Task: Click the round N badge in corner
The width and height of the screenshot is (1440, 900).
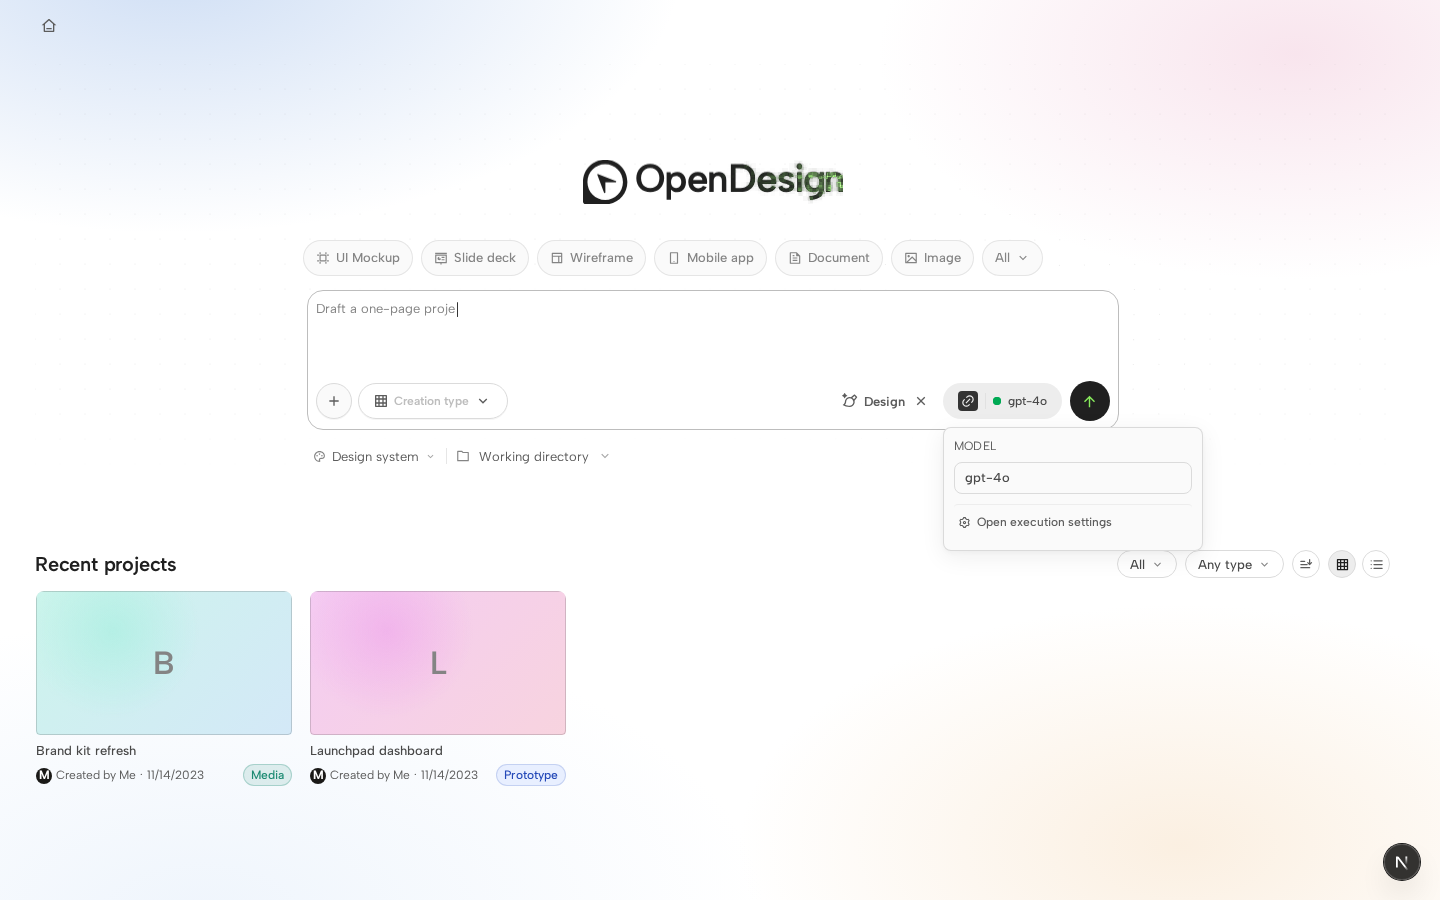Action: pos(1402,862)
